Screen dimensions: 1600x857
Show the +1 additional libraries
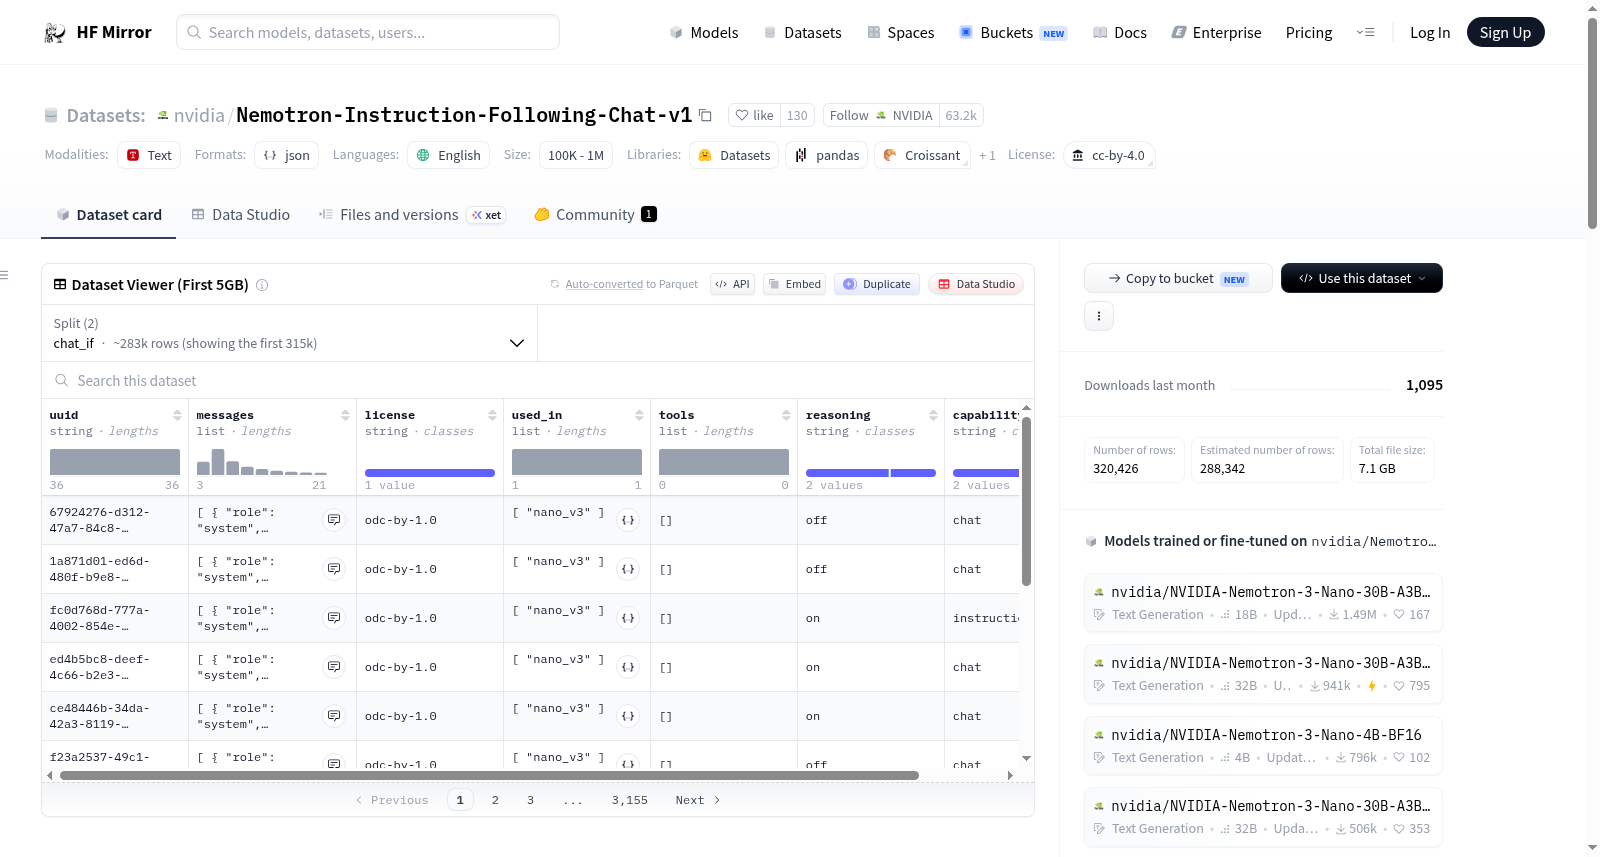tap(987, 156)
